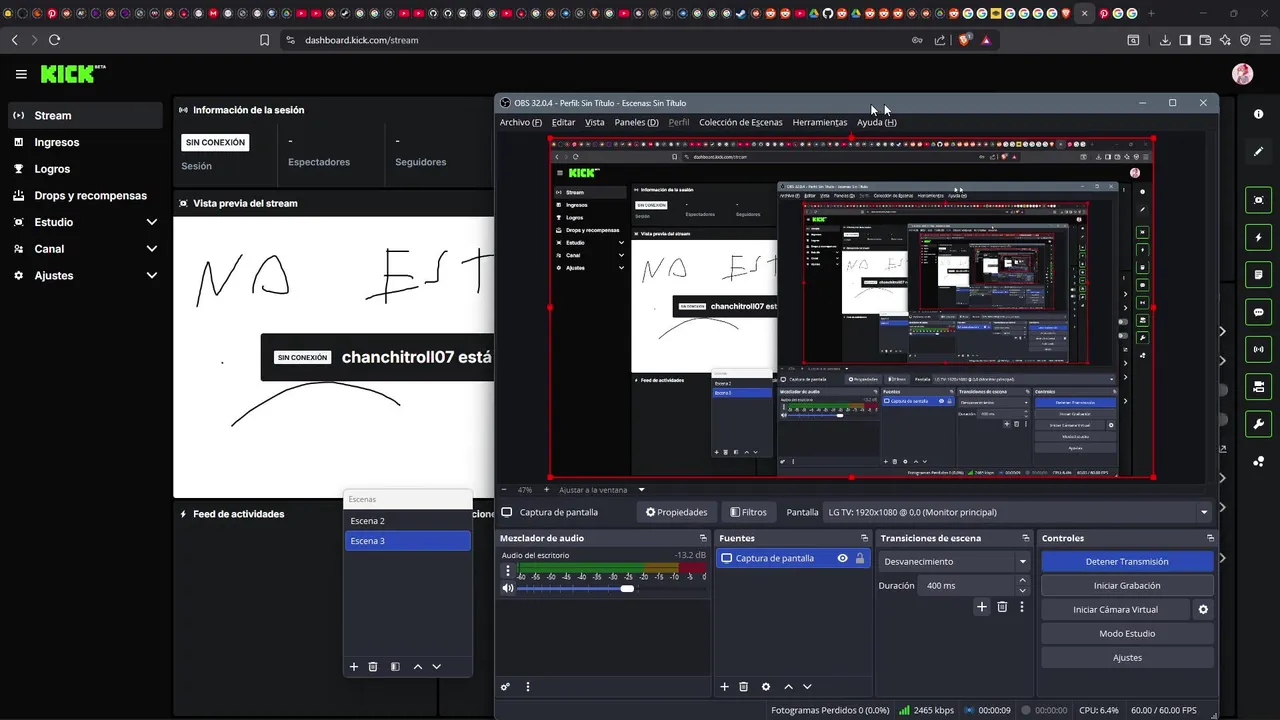The height and width of the screenshot is (720, 1280).
Task: Move the selected source down in Fuentes
Action: click(807, 687)
